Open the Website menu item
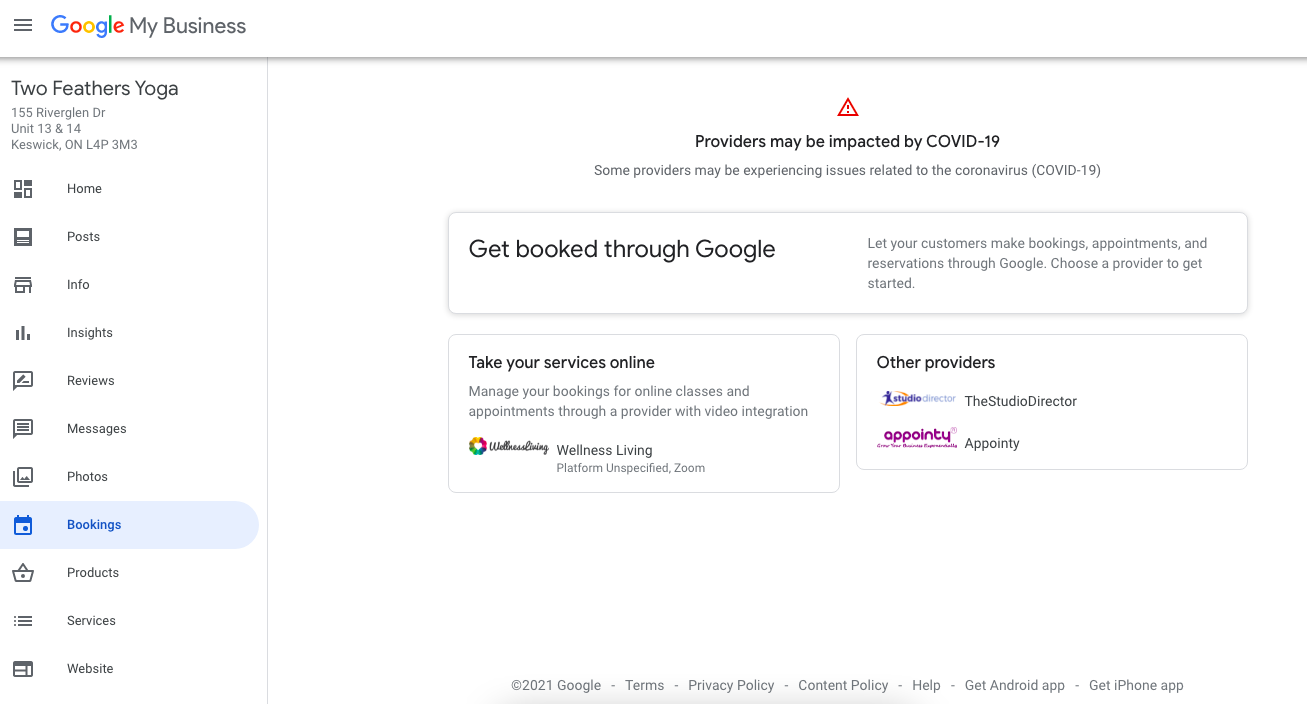The height and width of the screenshot is (704, 1307). point(90,669)
